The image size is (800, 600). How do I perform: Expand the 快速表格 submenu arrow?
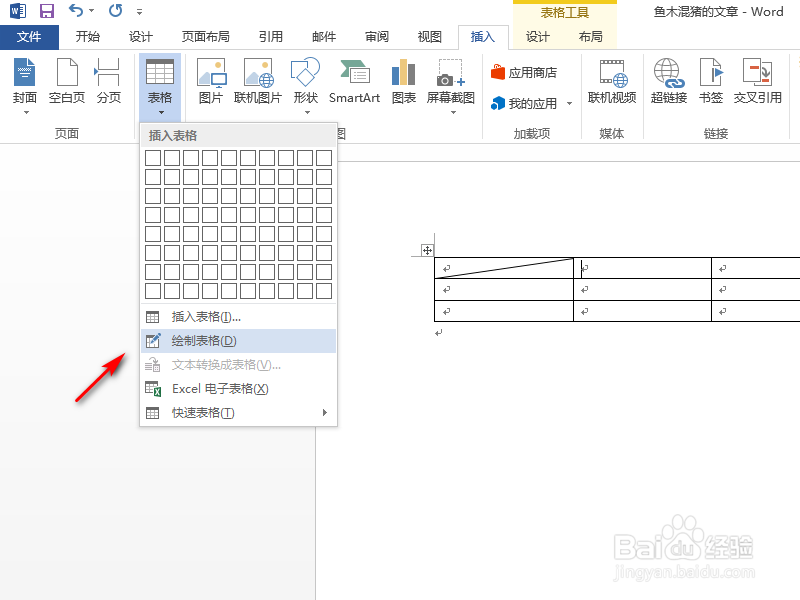pyautogui.click(x=324, y=412)
